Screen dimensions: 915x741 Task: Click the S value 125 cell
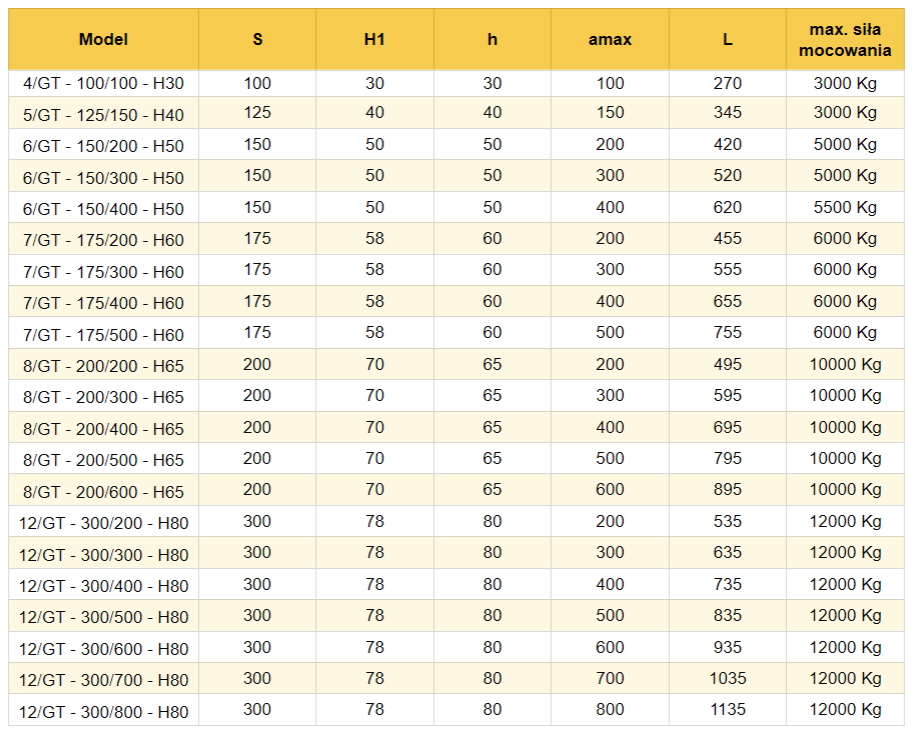258,113
